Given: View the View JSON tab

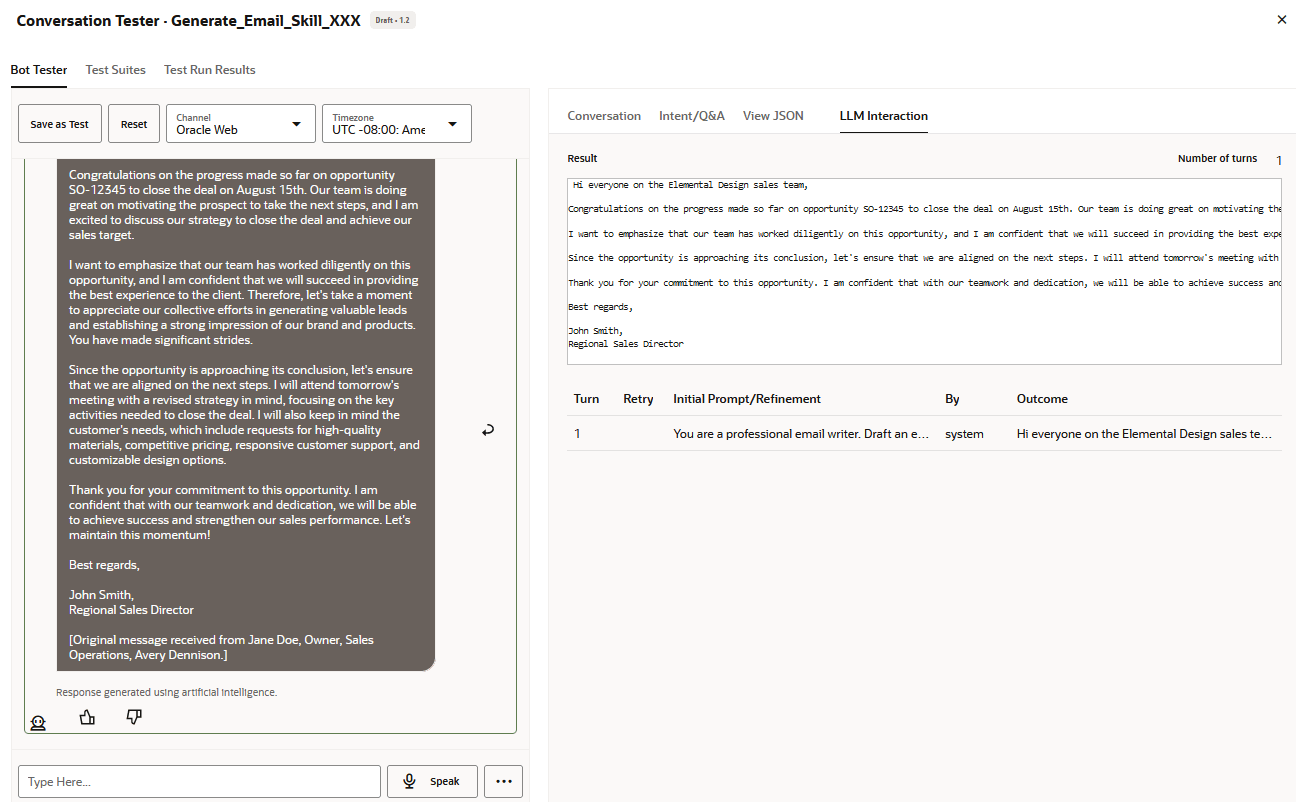Looking at the screenshot, I should click(773, 116).
